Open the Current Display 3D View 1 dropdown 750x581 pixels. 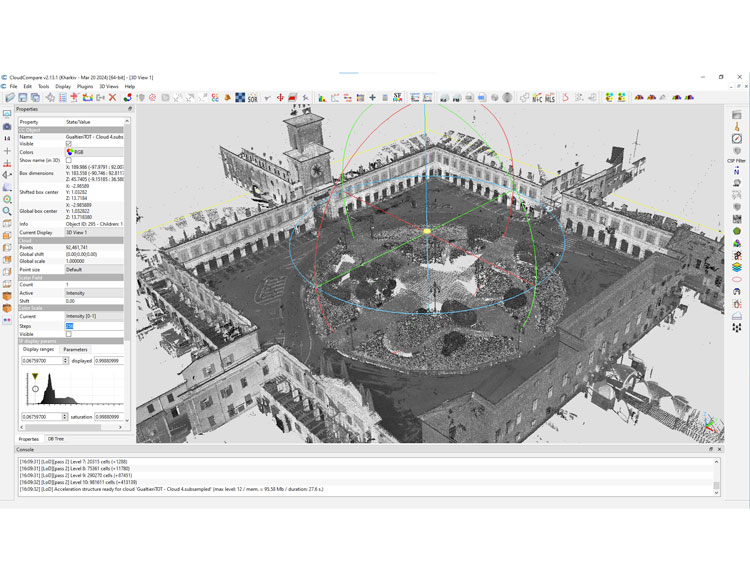[94, 232]
